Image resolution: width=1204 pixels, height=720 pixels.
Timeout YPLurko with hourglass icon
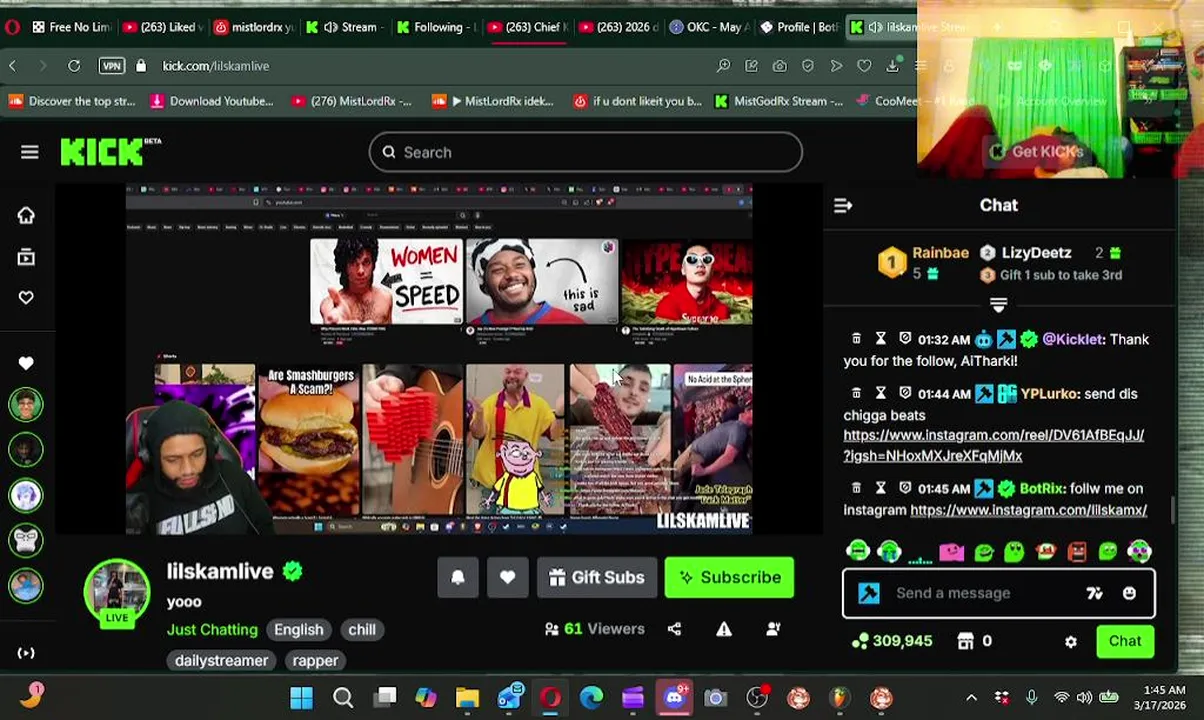click(880, 393)
